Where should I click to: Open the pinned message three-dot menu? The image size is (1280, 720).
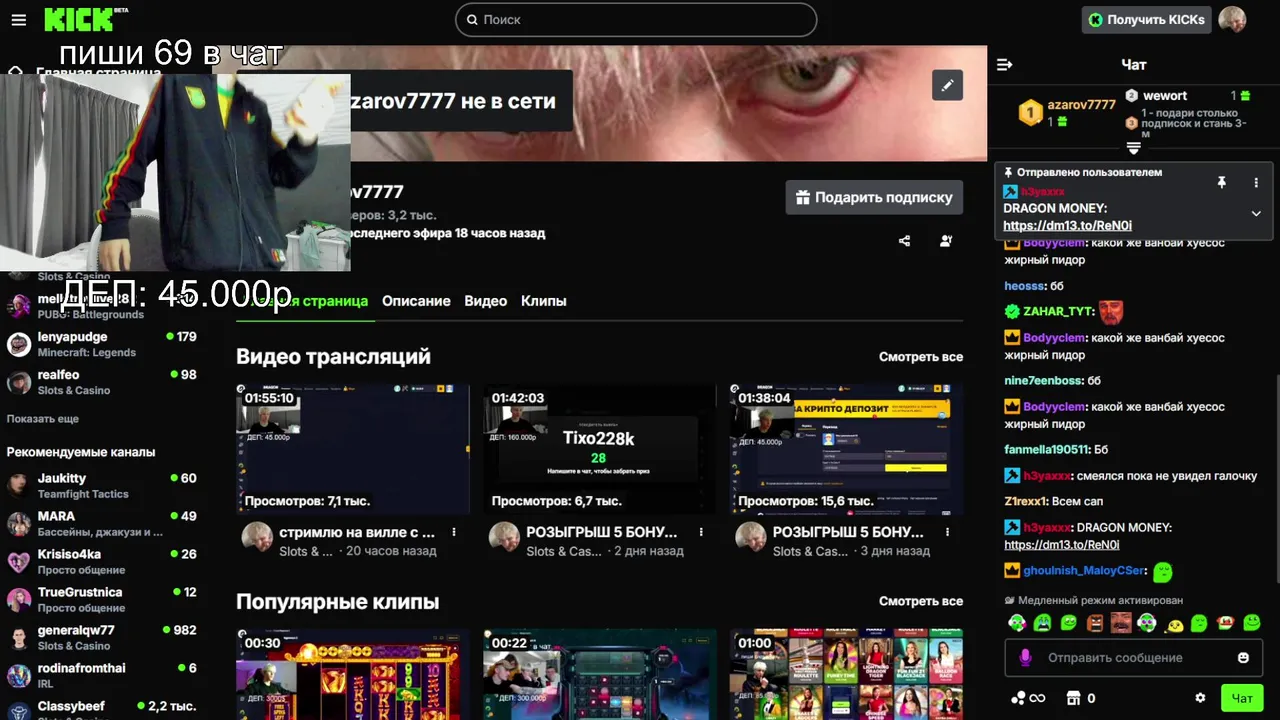pyautogui.click(x=1256, y=183)
